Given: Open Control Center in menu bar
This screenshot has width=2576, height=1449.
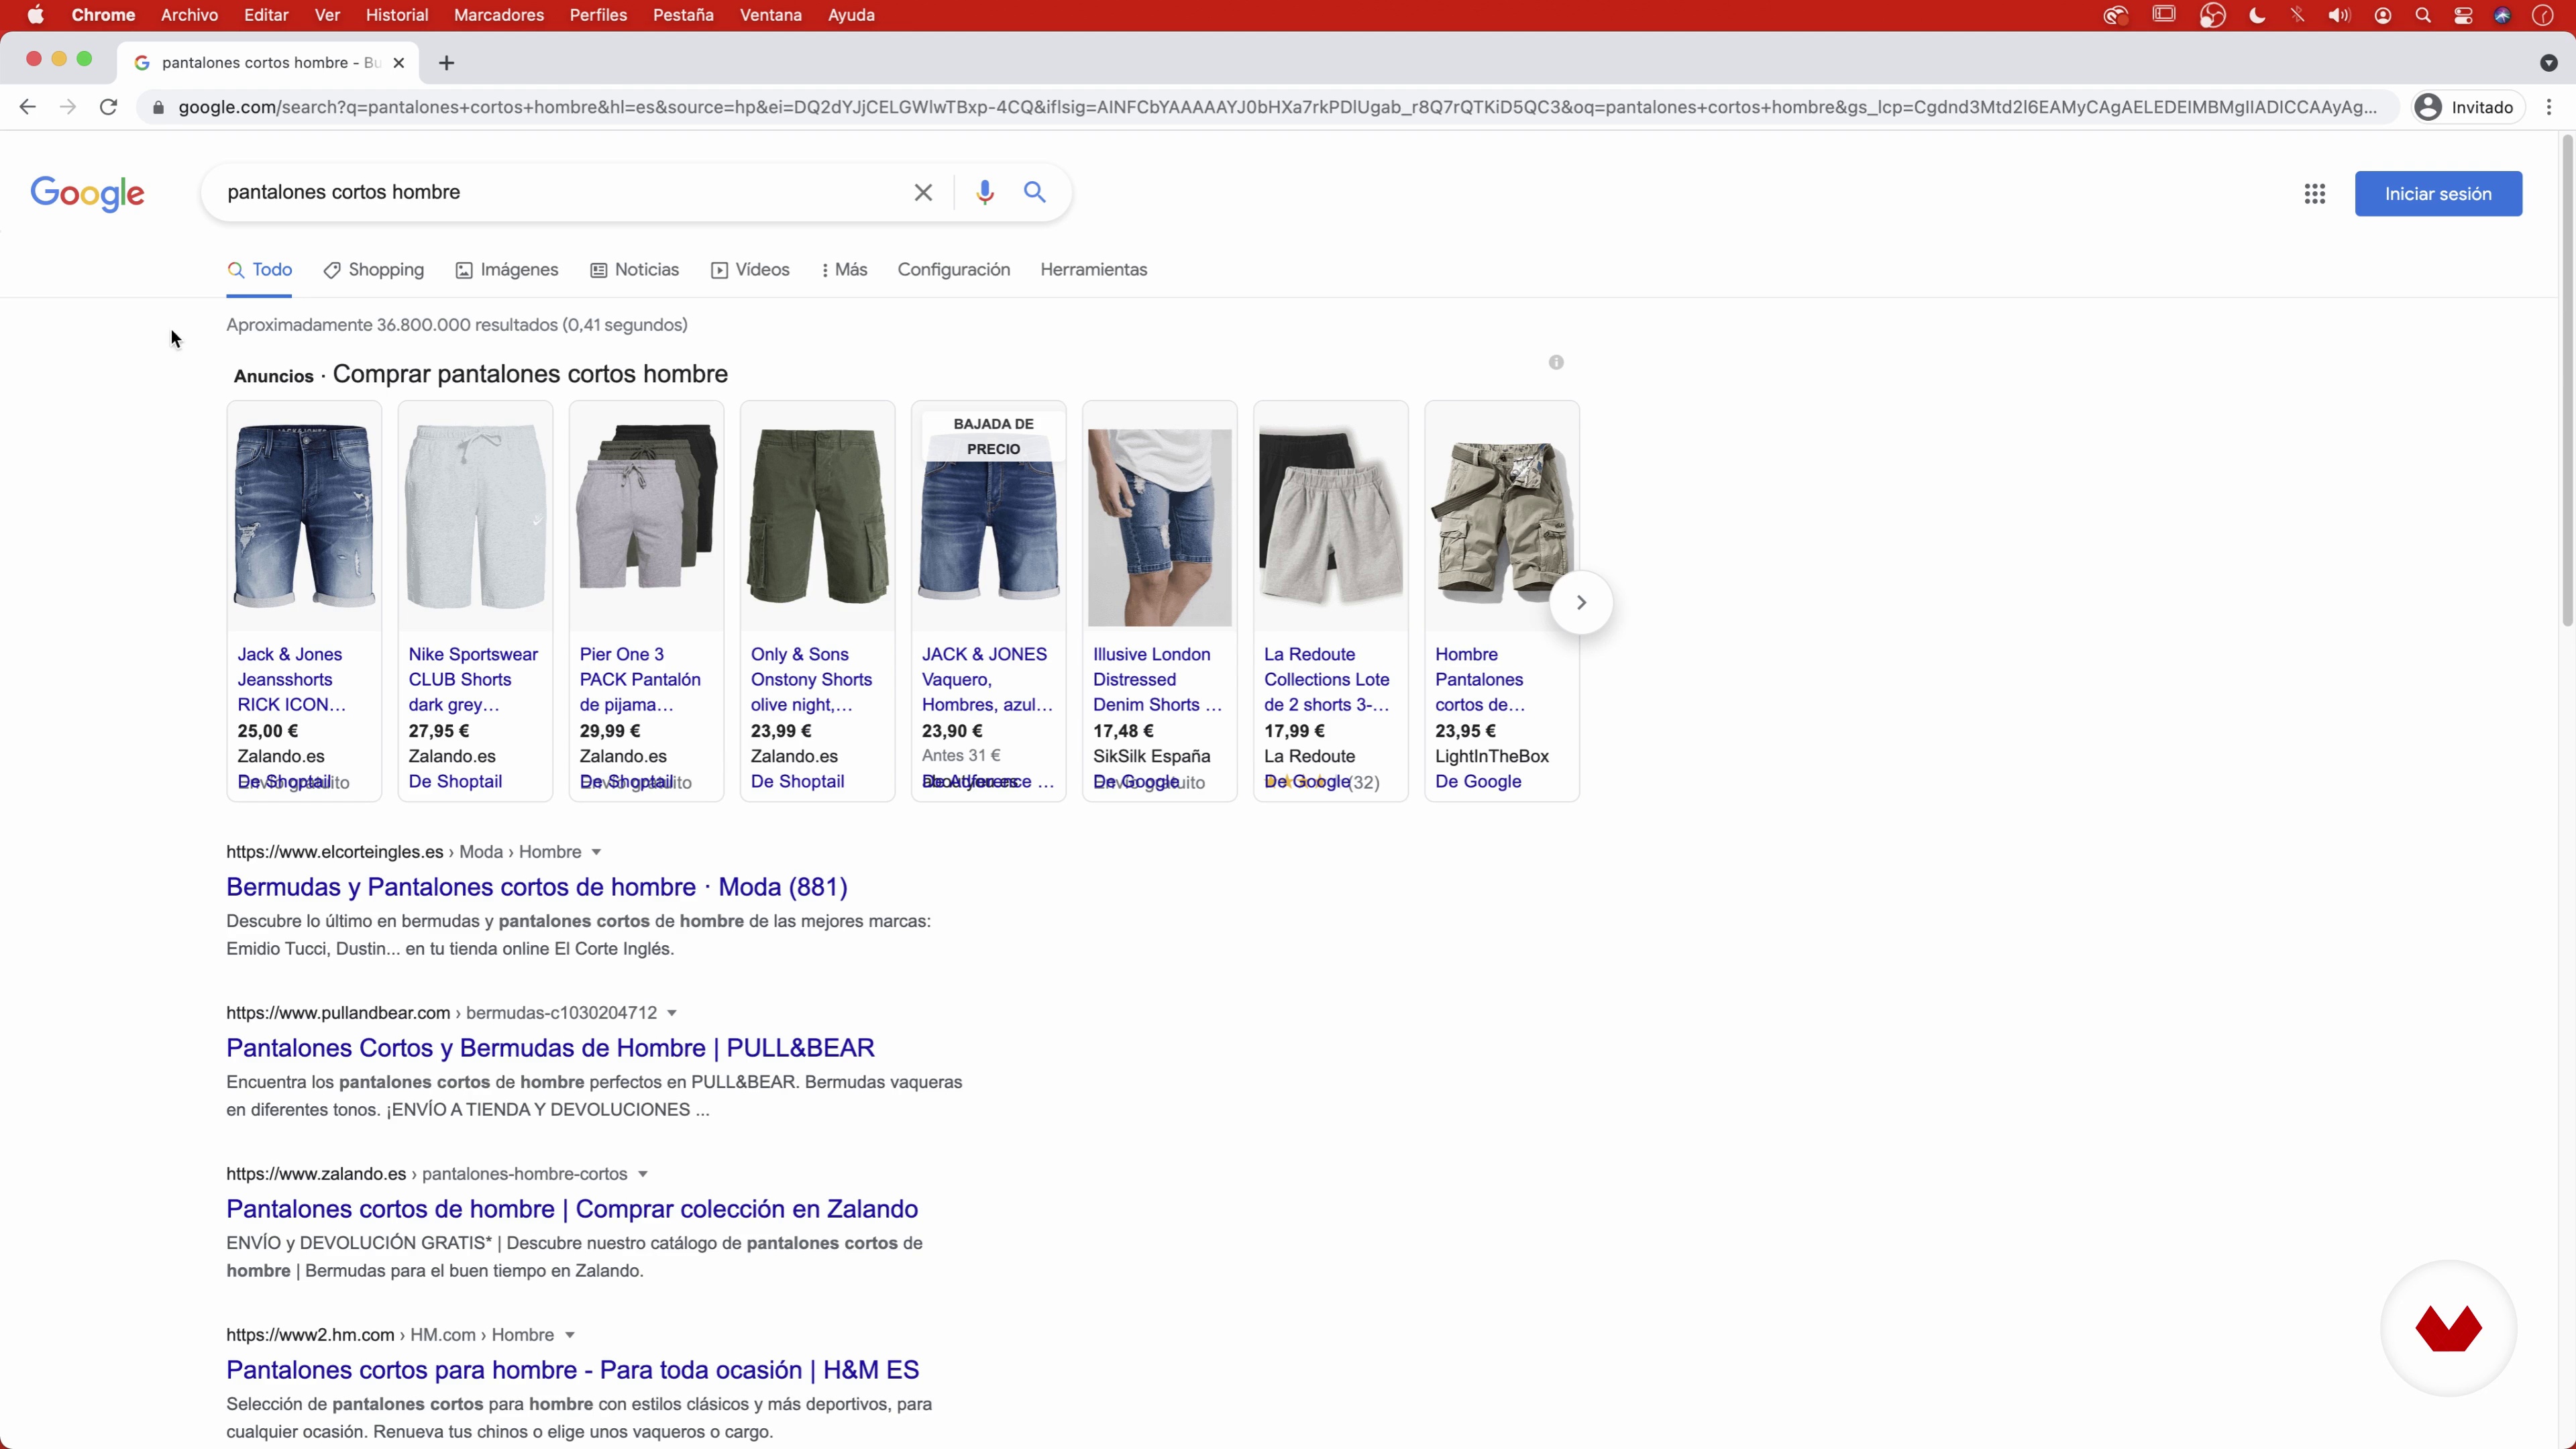Looking at the screenshot, I should (x=2463, y=15).
